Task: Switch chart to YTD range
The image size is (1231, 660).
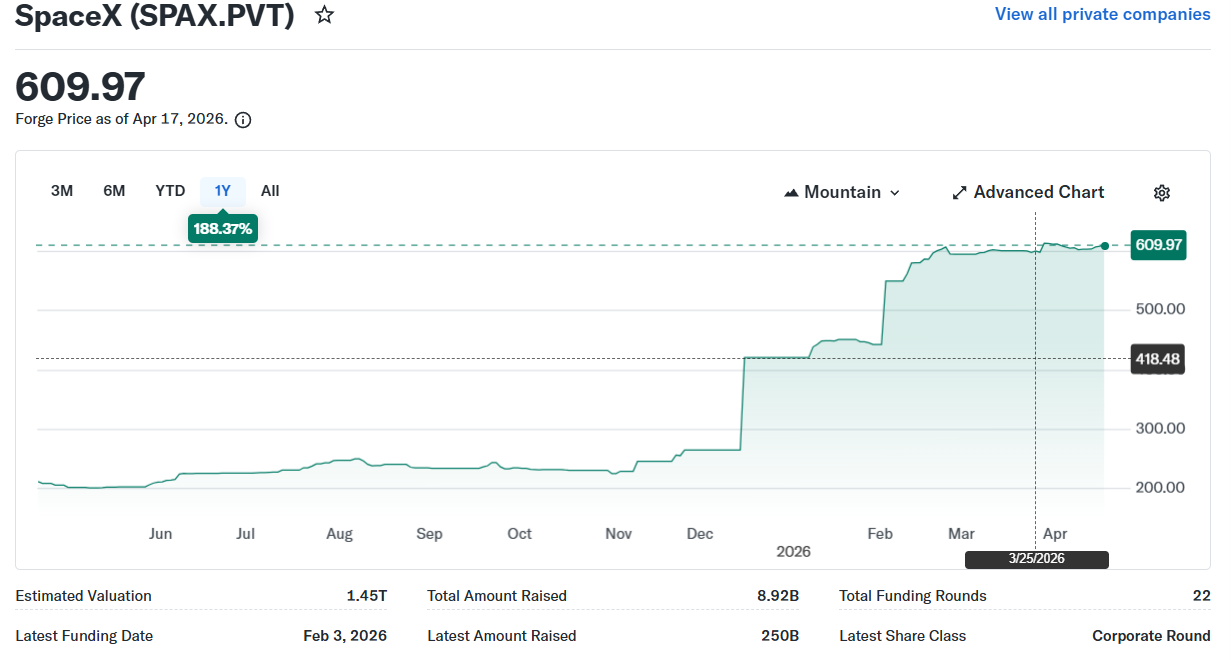Action: pyautogui.click(x=170, y=191)
